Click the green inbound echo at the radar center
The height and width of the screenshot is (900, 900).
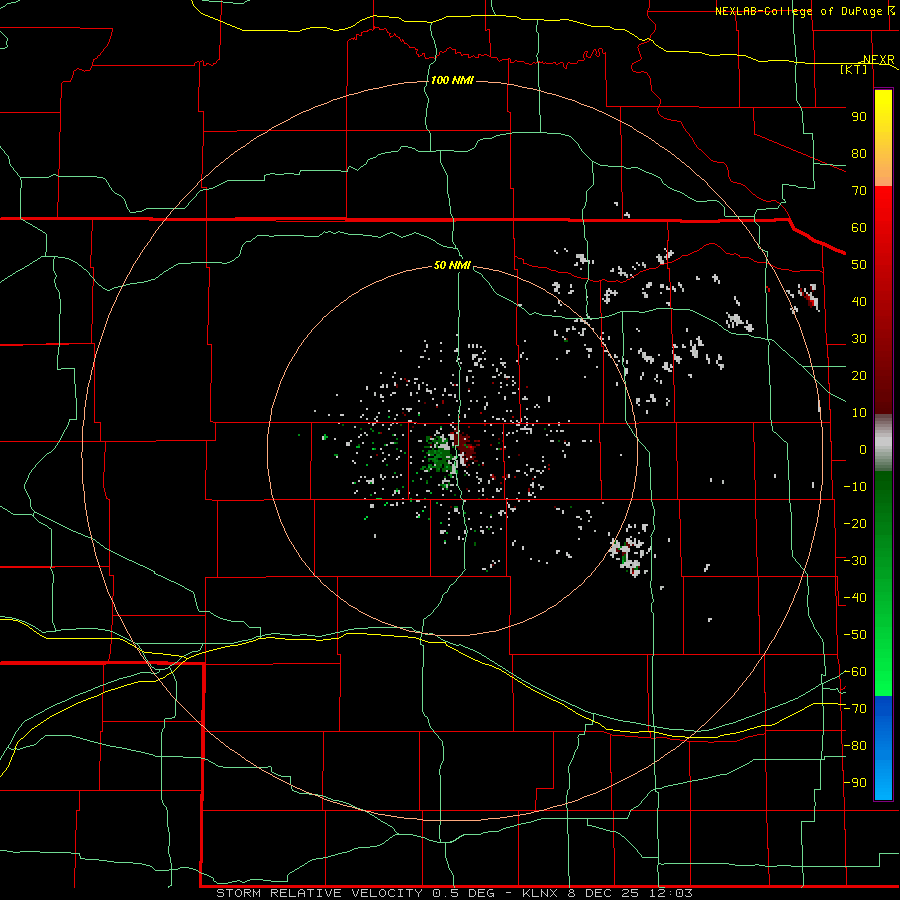[440, 453]
